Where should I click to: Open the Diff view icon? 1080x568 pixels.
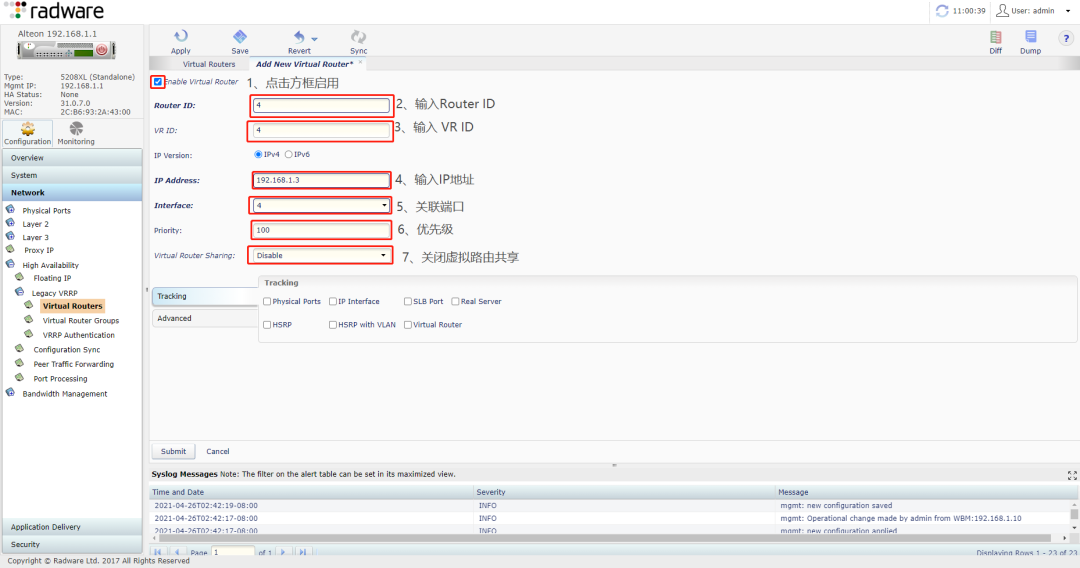(995, 38)
